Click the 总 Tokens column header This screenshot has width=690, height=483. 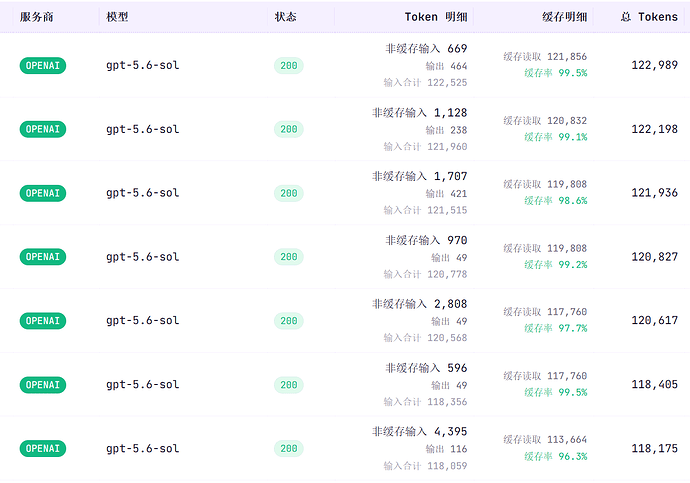coord(649,17)
